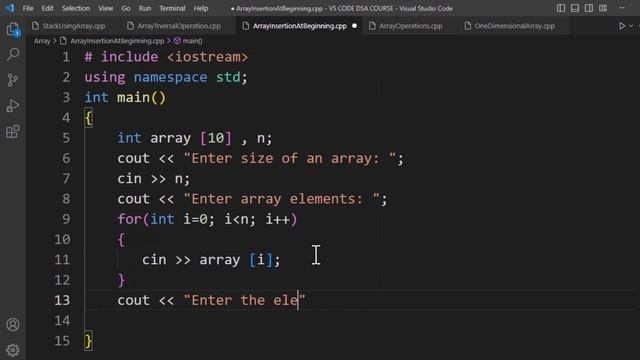Click string "Enter size of an array: "
Image resolution: width=640 pixels, height=360 pixels.
point(289,158)
